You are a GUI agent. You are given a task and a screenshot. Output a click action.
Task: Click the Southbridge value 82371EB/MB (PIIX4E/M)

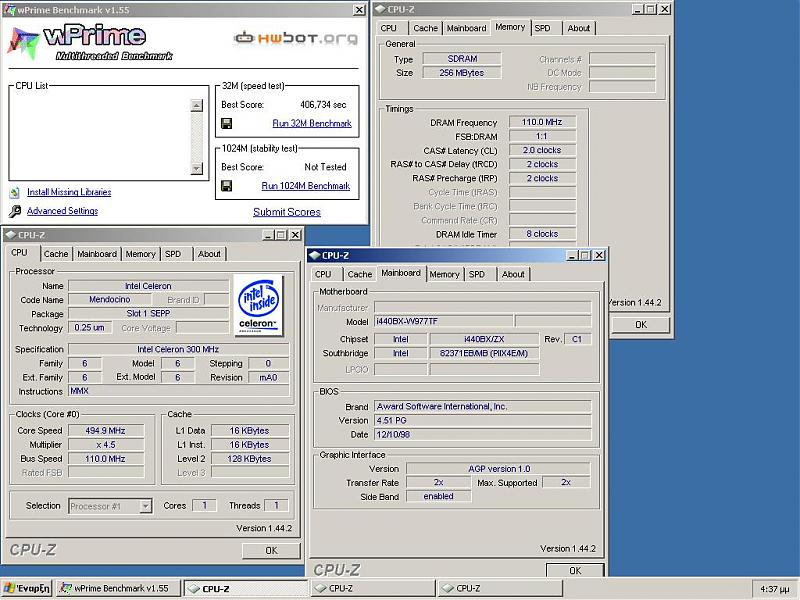click(x=484, y=353)
